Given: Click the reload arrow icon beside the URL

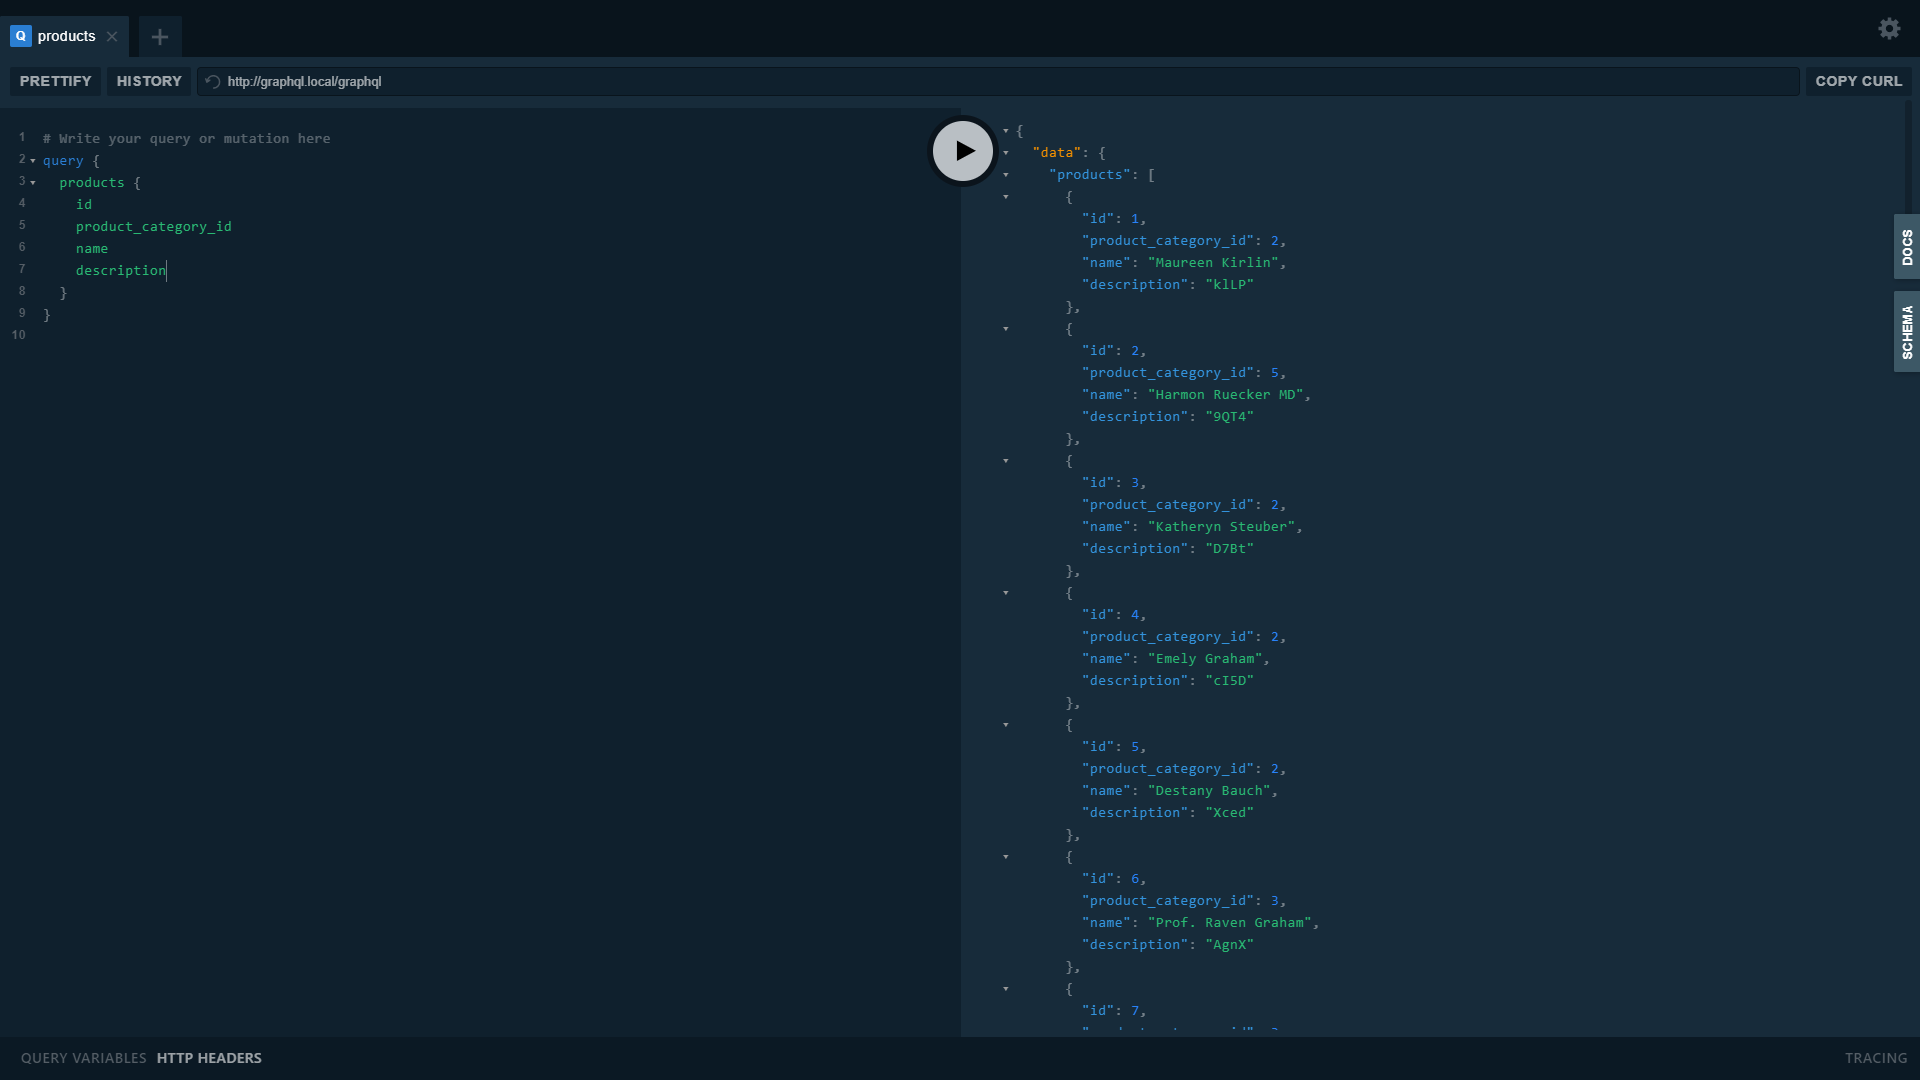Looking at the screenshot, I should 211,81.
